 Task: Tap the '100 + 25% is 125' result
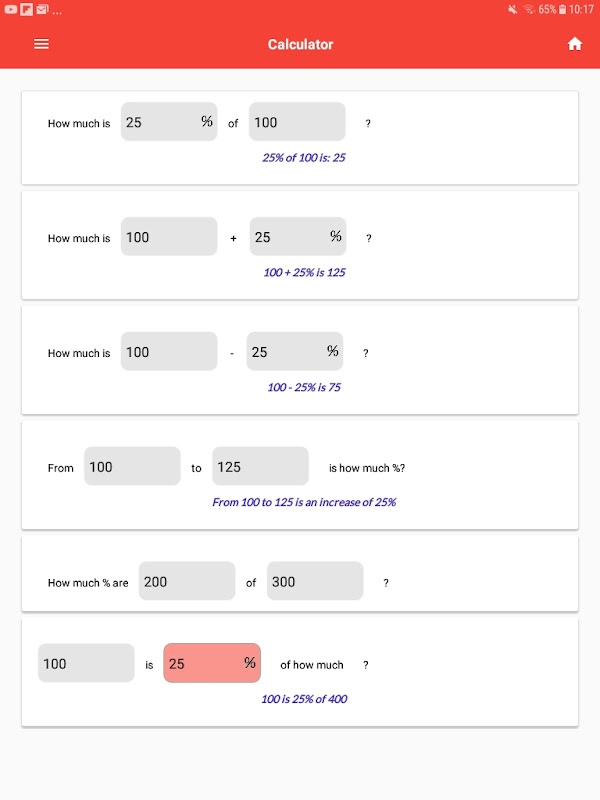coord(304,272)
